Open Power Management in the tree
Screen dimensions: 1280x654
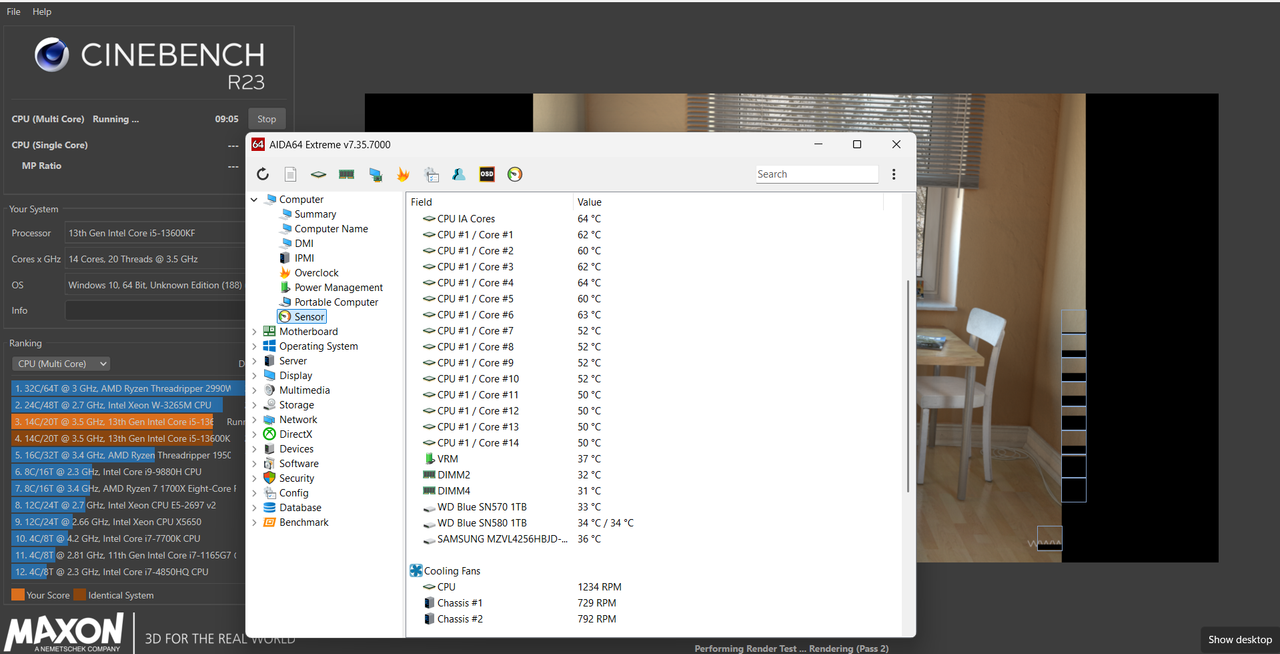pyautogui.click(x=338, y=287)
